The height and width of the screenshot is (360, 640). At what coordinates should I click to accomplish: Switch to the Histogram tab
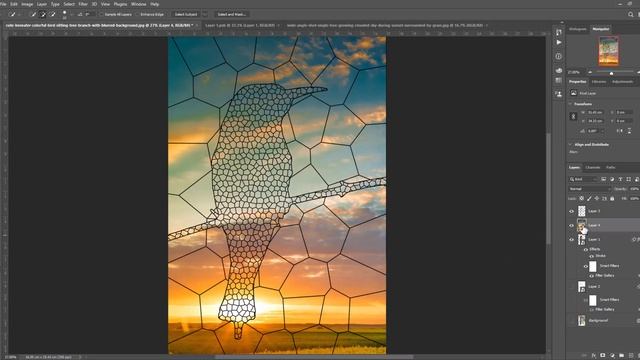(578, 29)
